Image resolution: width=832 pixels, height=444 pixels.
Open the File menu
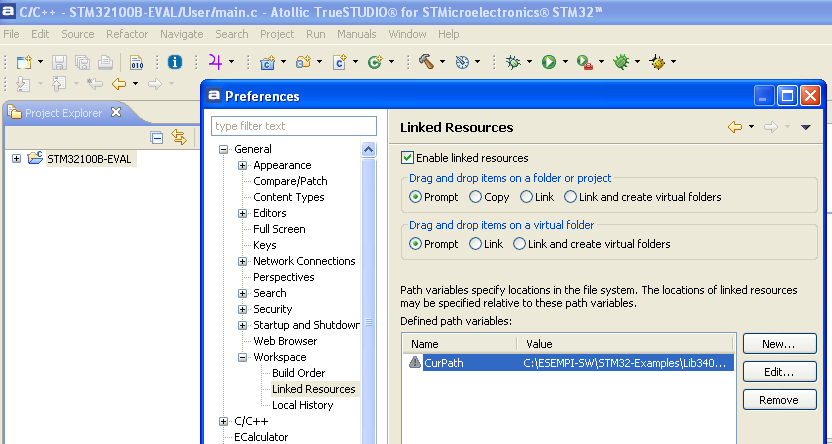coord(11,34)
